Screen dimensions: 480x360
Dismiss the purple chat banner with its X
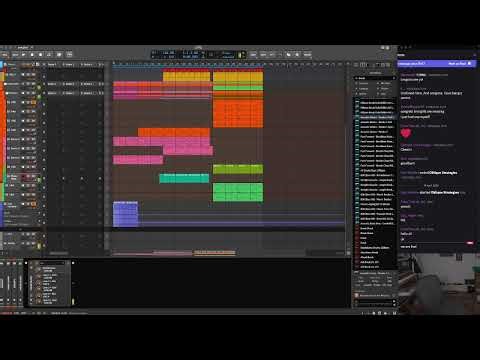click(470, 63)
